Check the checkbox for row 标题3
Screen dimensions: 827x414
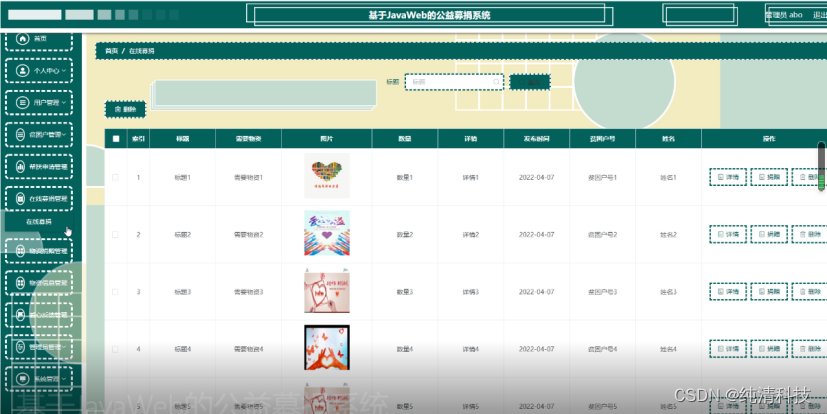pyautogui.click(x=116, y=292)
